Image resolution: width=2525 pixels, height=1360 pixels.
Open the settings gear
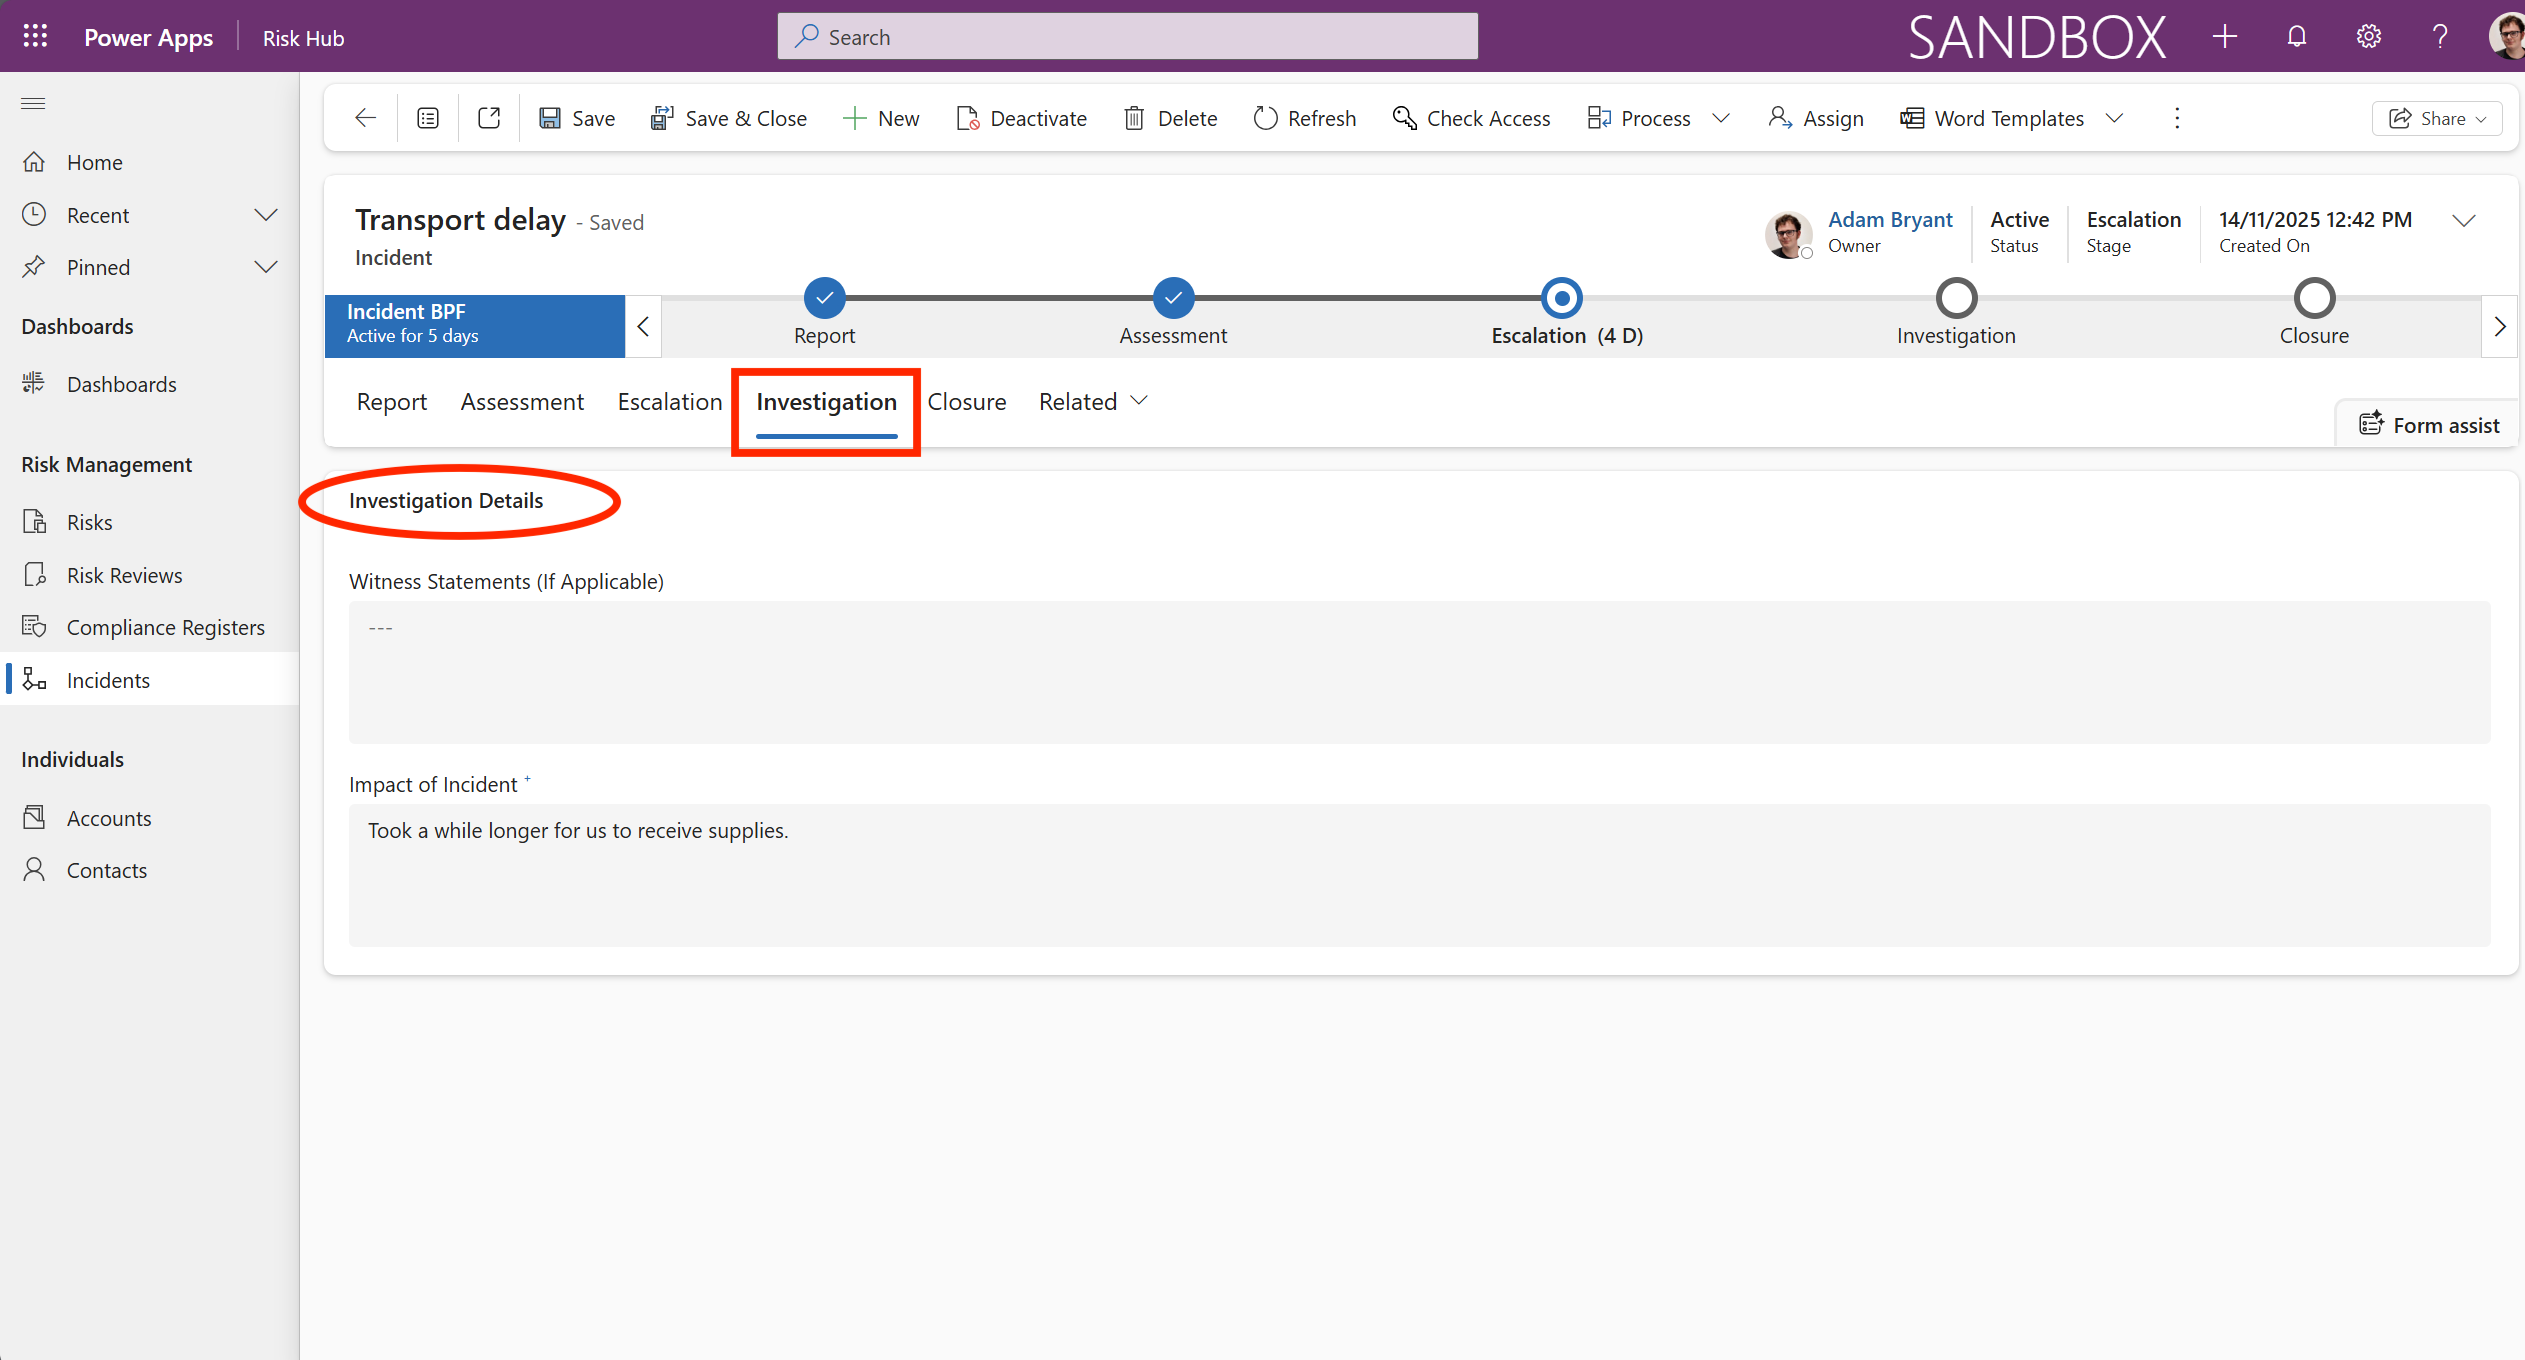pyautogui.click(x=2368, y=37)
